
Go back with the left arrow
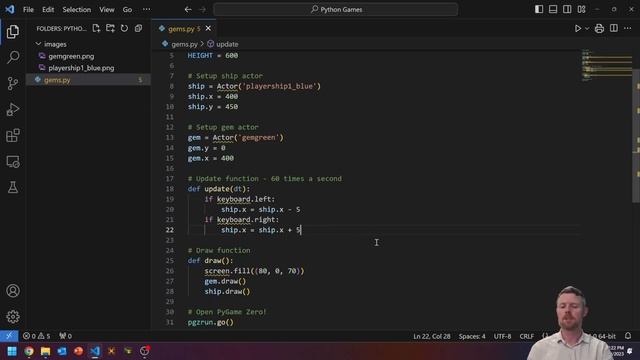pyautogui.click(x=188, y=9)
